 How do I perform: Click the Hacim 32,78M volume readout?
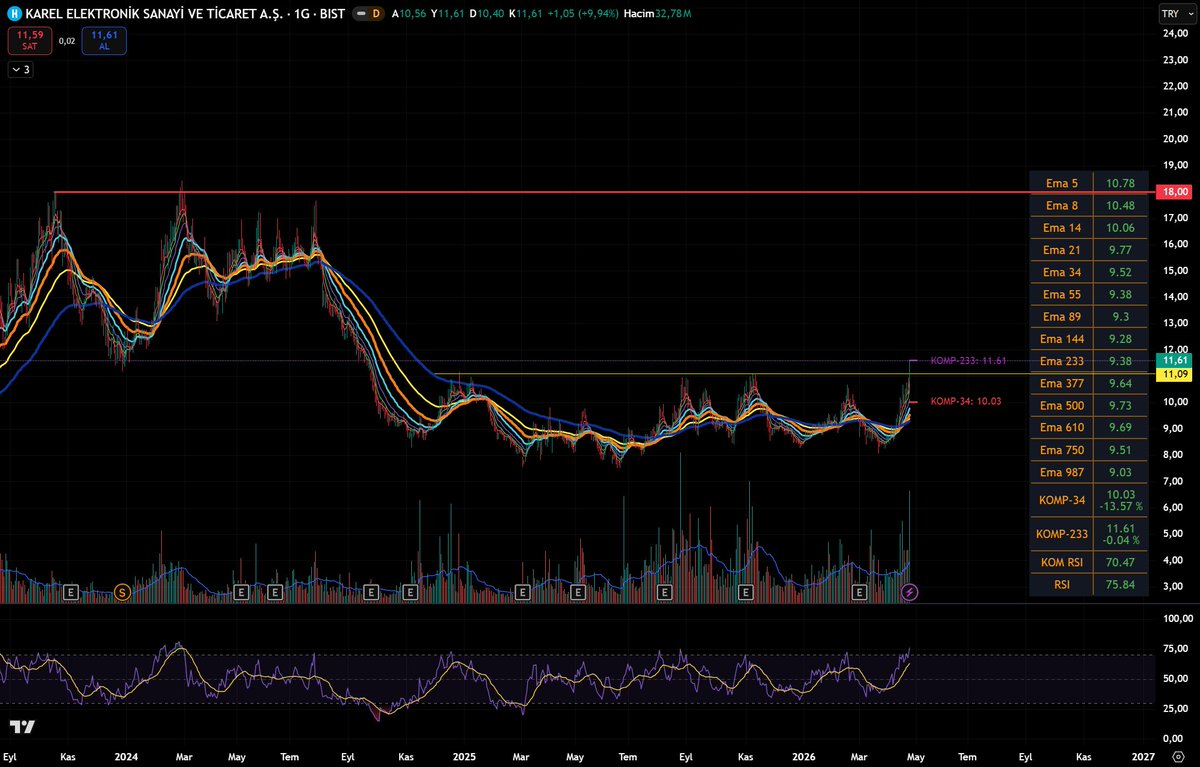[656, 13]
